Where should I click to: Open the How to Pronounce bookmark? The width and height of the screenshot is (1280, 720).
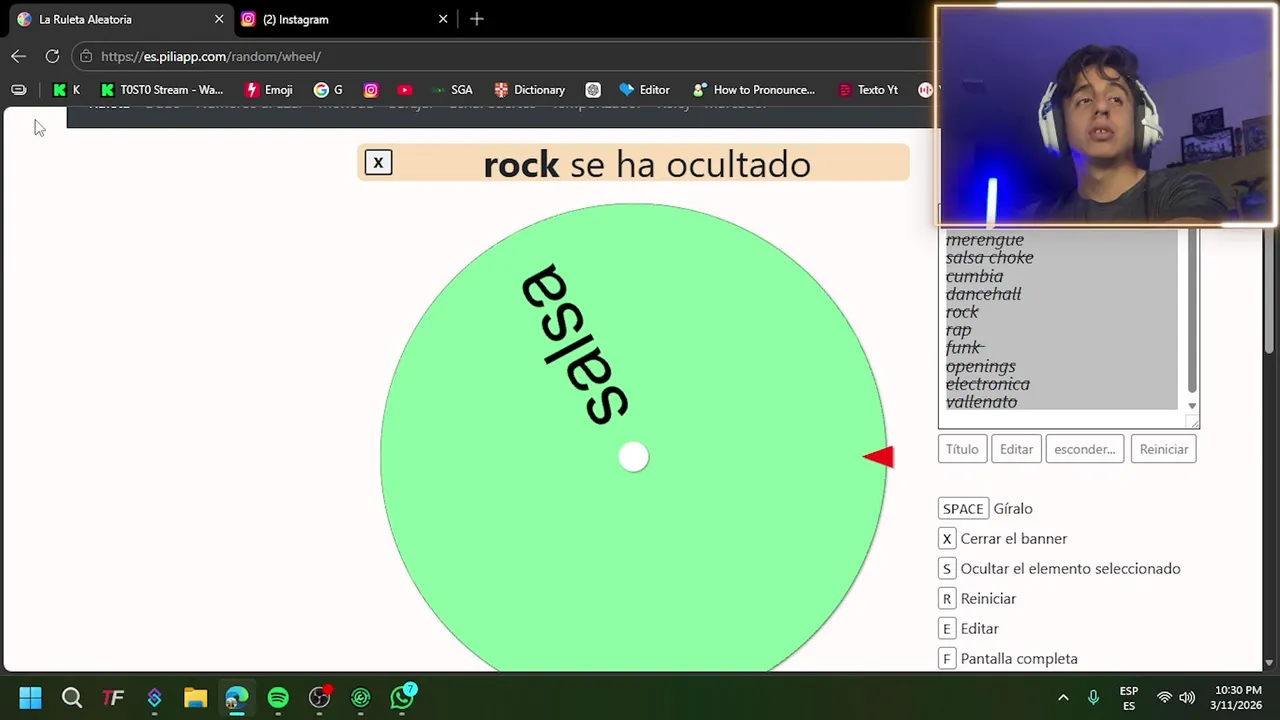pos(754,90)
